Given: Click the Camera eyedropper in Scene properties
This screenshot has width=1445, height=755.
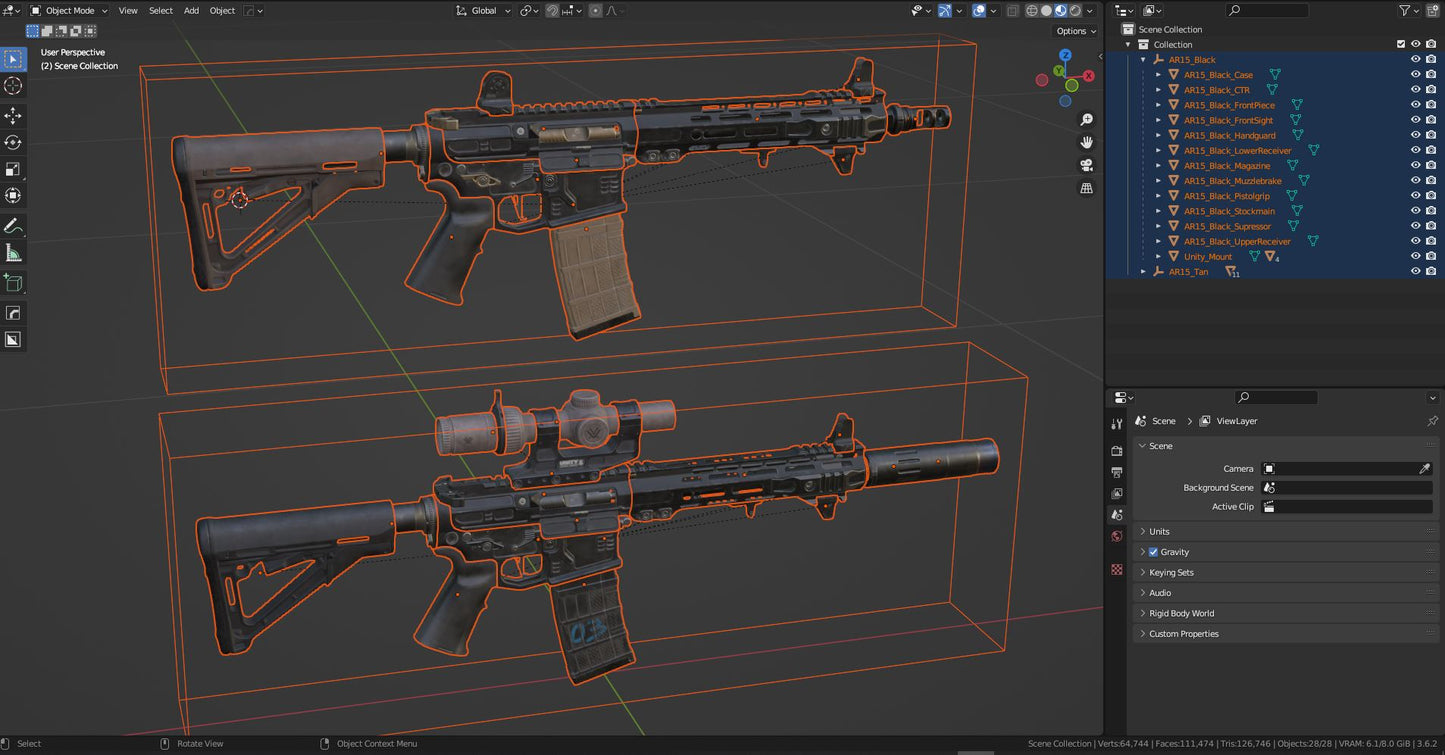Looking at the screenshot, I should pyautogui.click(x=1424, y=468).
